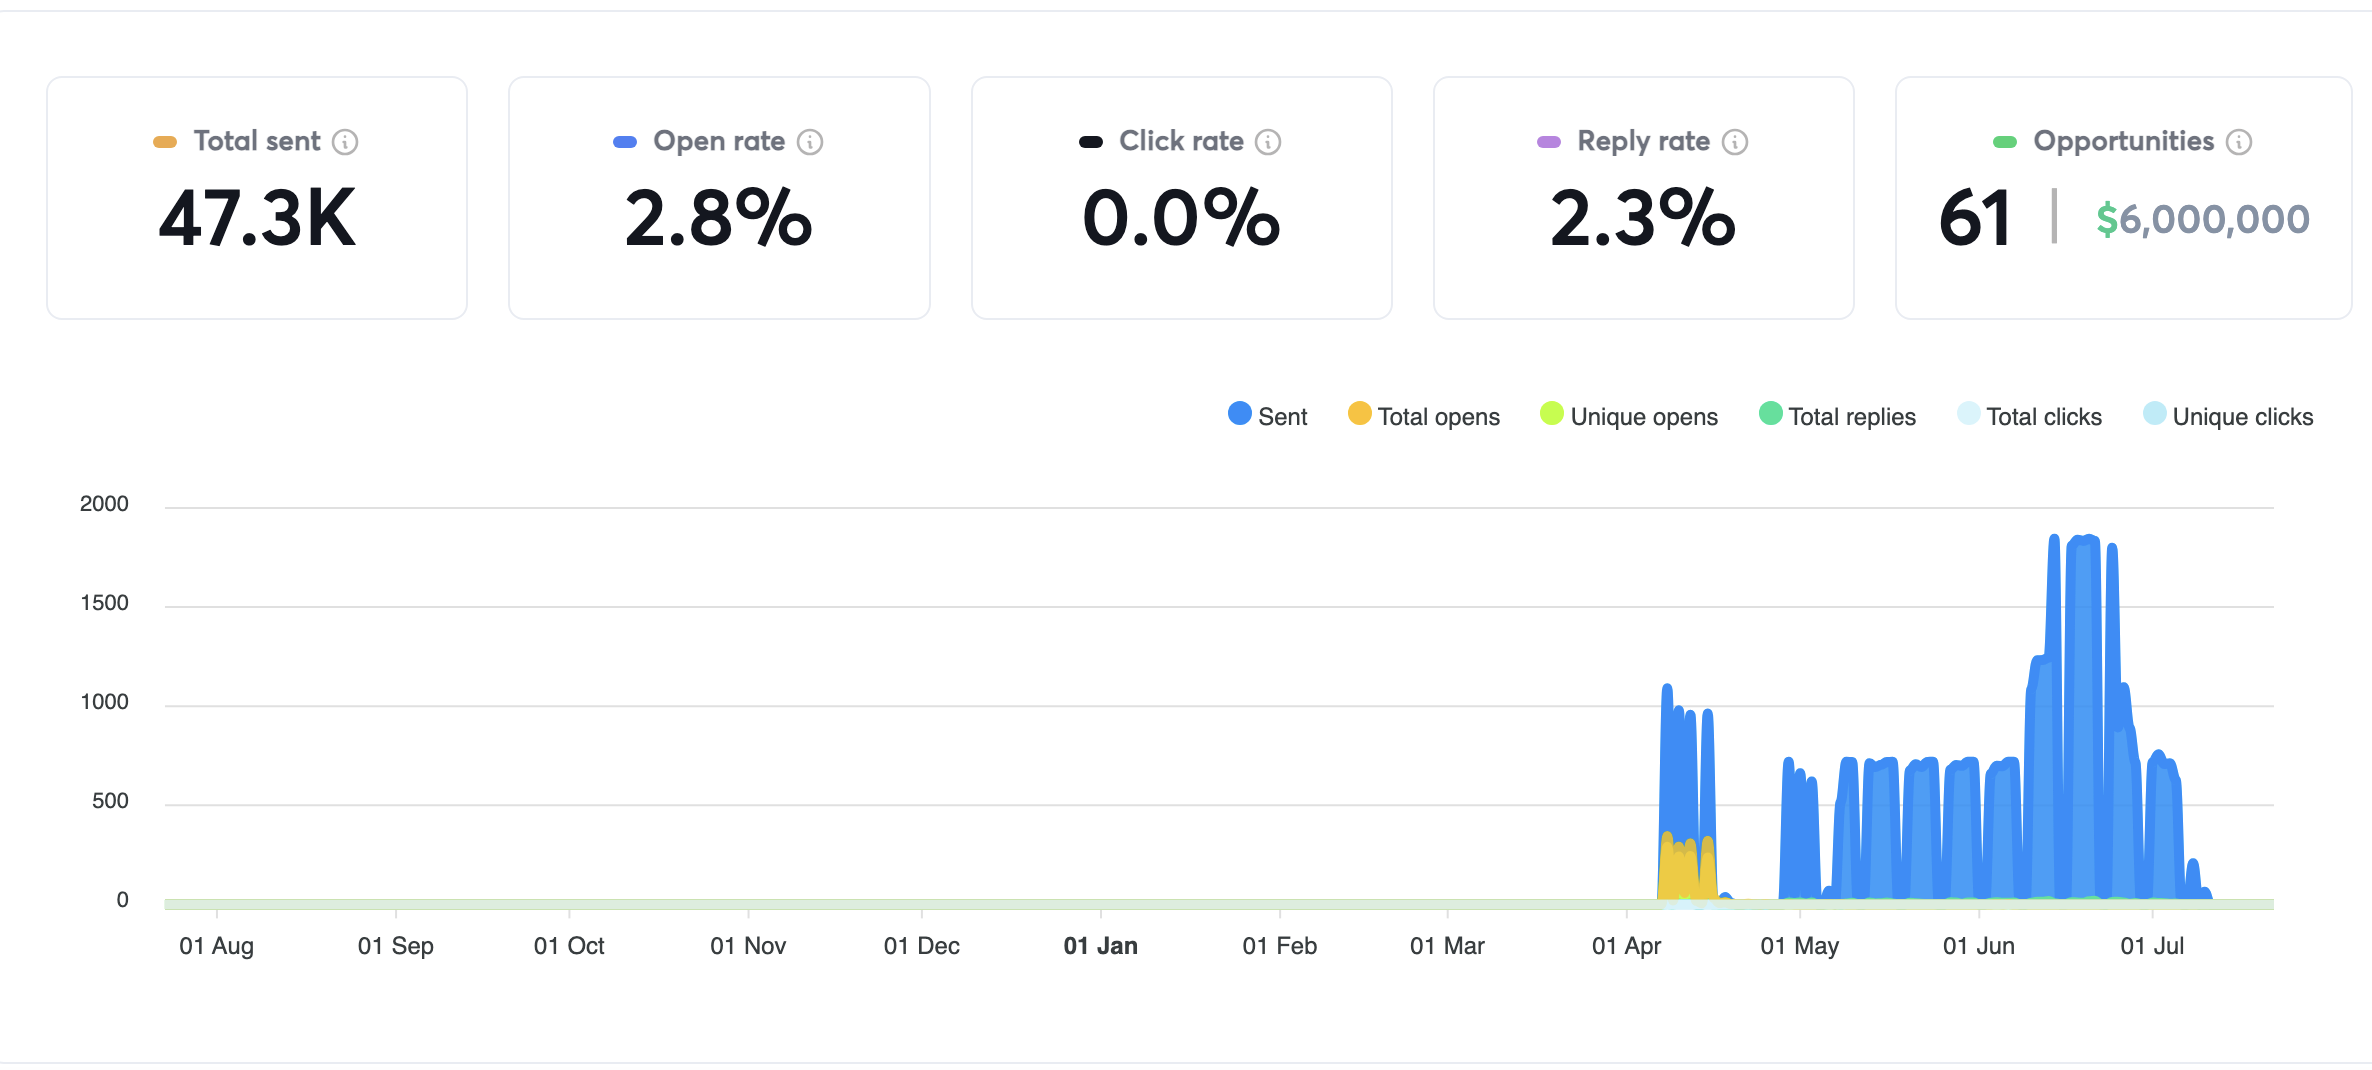Click the Open rate card title
The width and height of the screenshot is (2372, 1070).
[719, 141]
